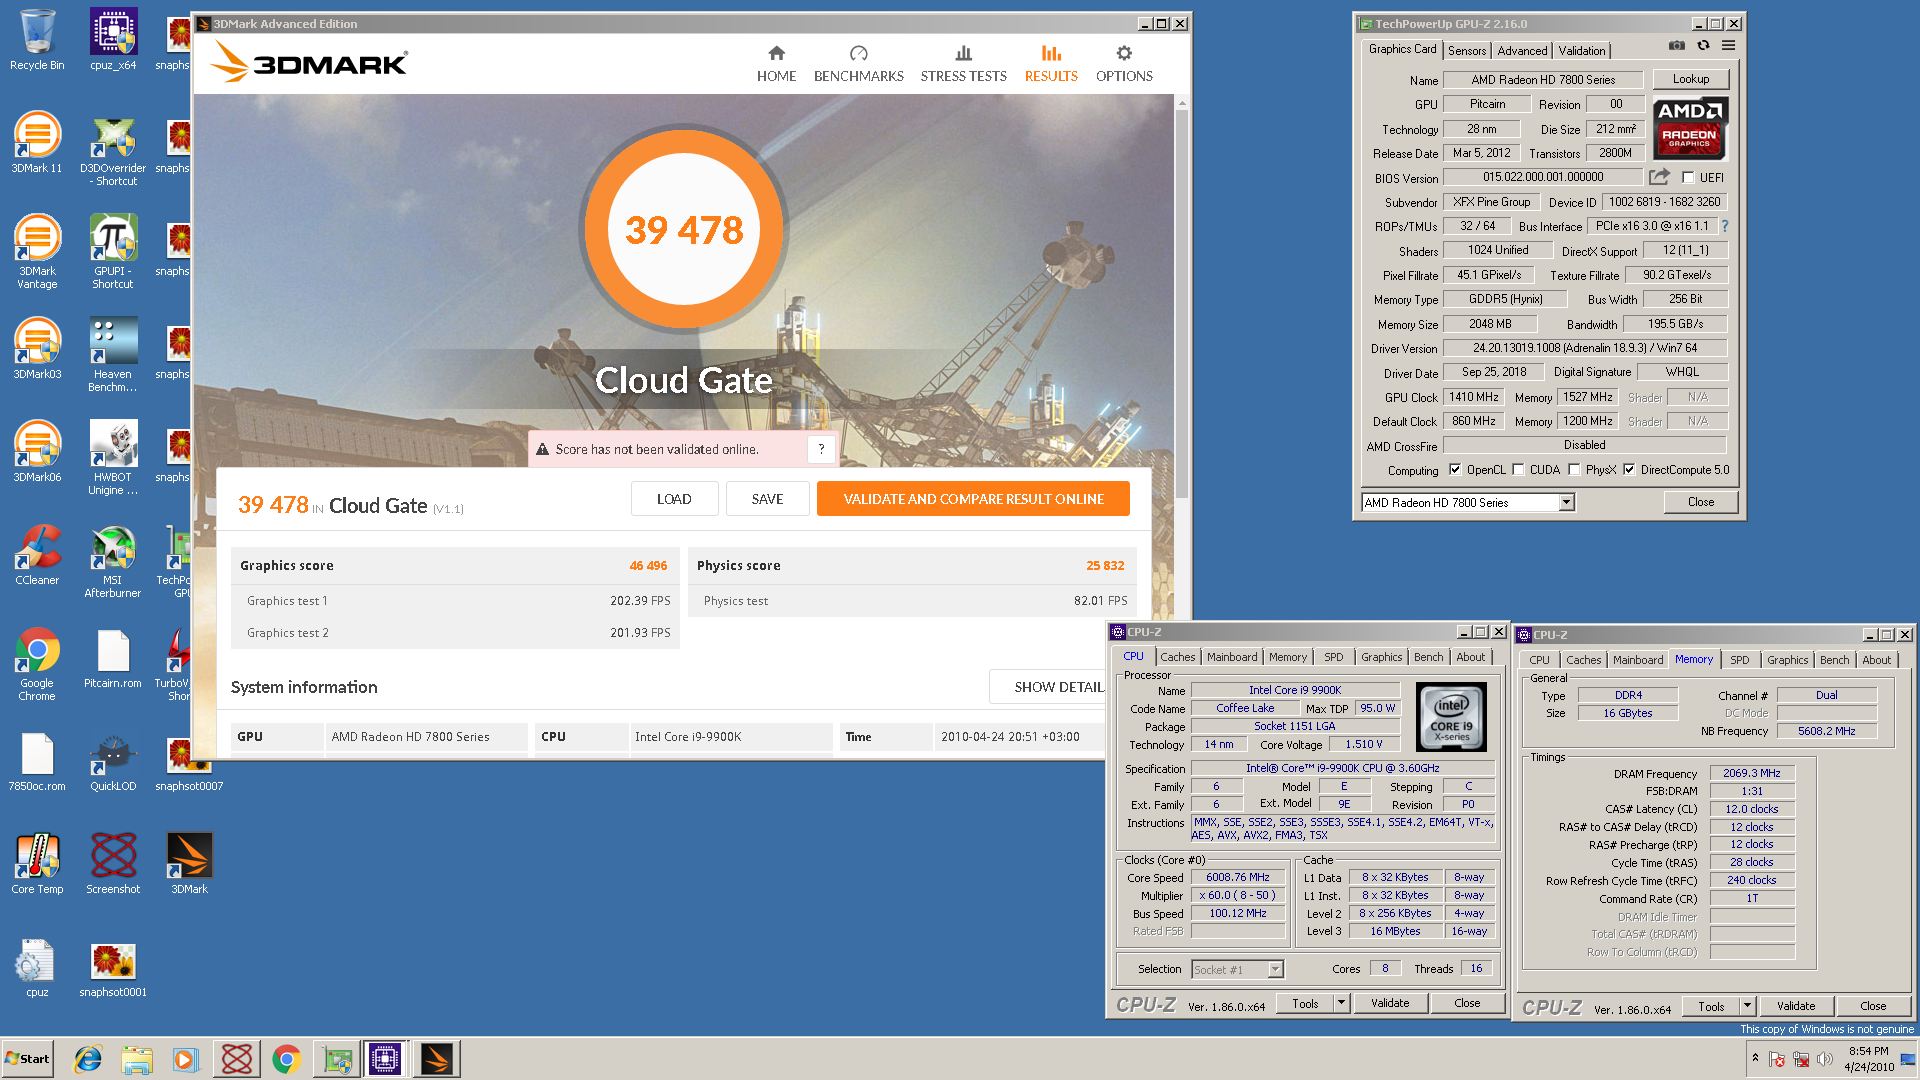The image size is (1920, 1080).
Task: Click Validate in CPU tab CPU-Z window
Action: pos(1390,1003)
